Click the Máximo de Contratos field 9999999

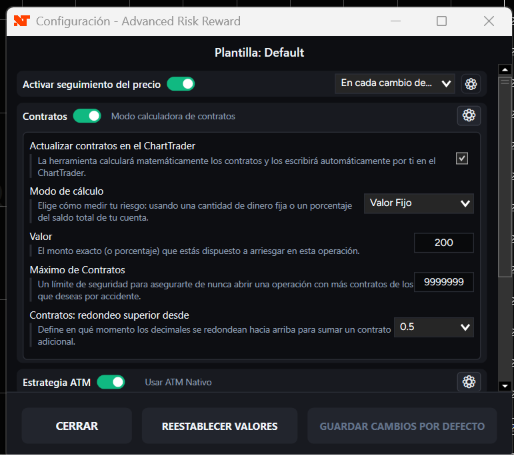pyautogui.click(x=444, y=282)
